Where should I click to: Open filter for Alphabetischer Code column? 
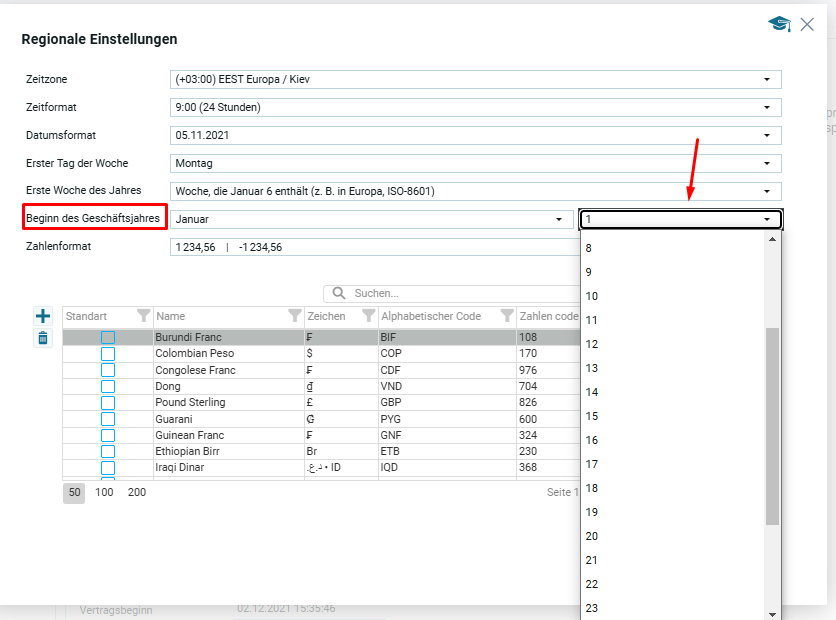[x=506, y=316]
